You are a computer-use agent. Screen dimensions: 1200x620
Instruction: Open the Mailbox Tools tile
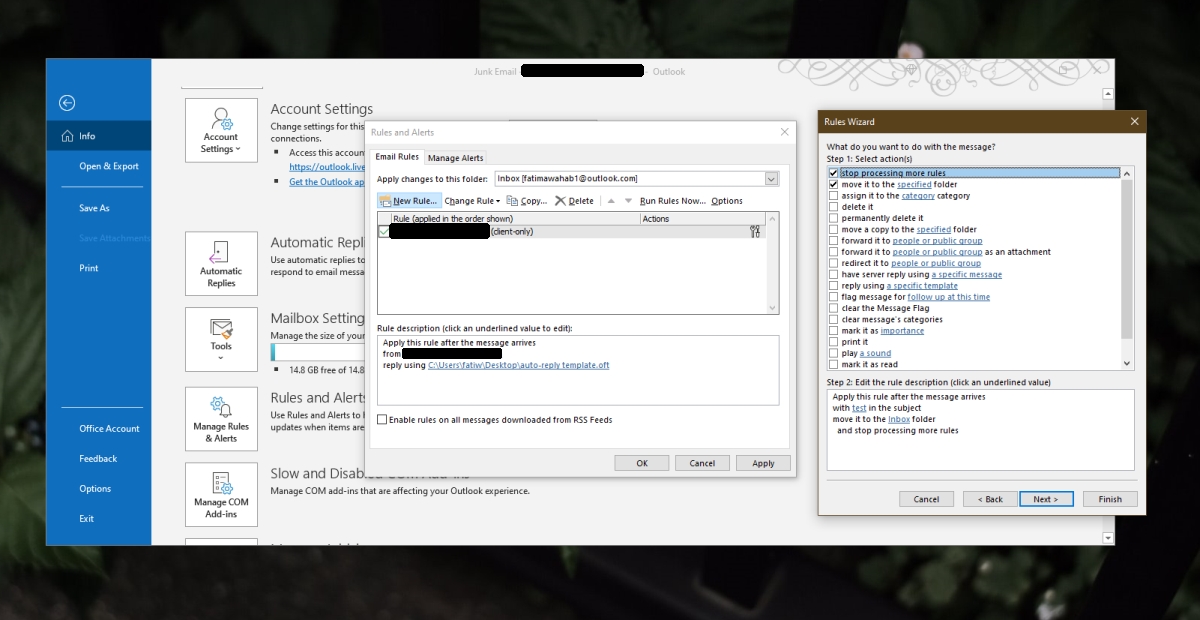[x=221, y=339]
